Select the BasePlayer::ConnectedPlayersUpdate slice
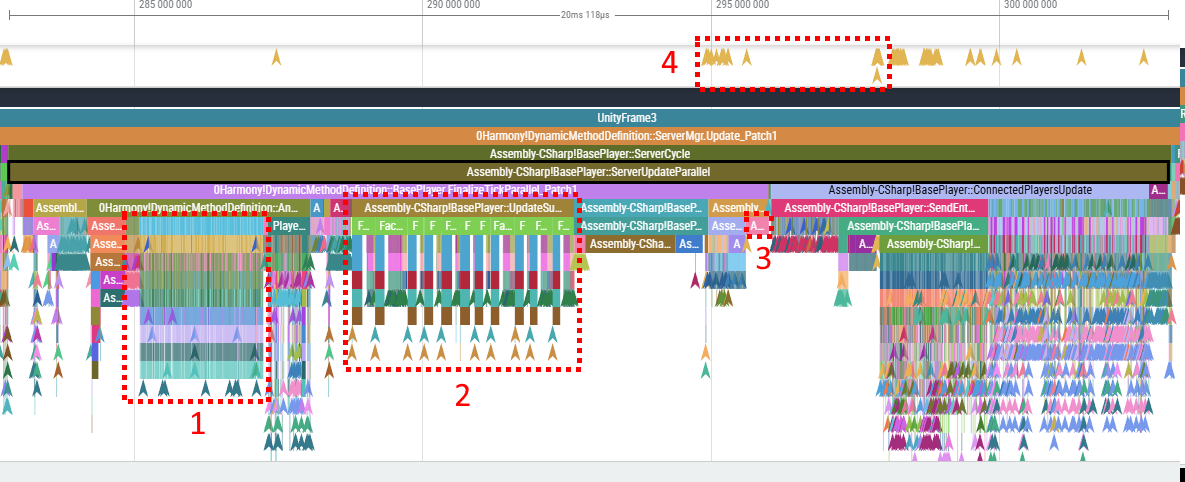 959,190
